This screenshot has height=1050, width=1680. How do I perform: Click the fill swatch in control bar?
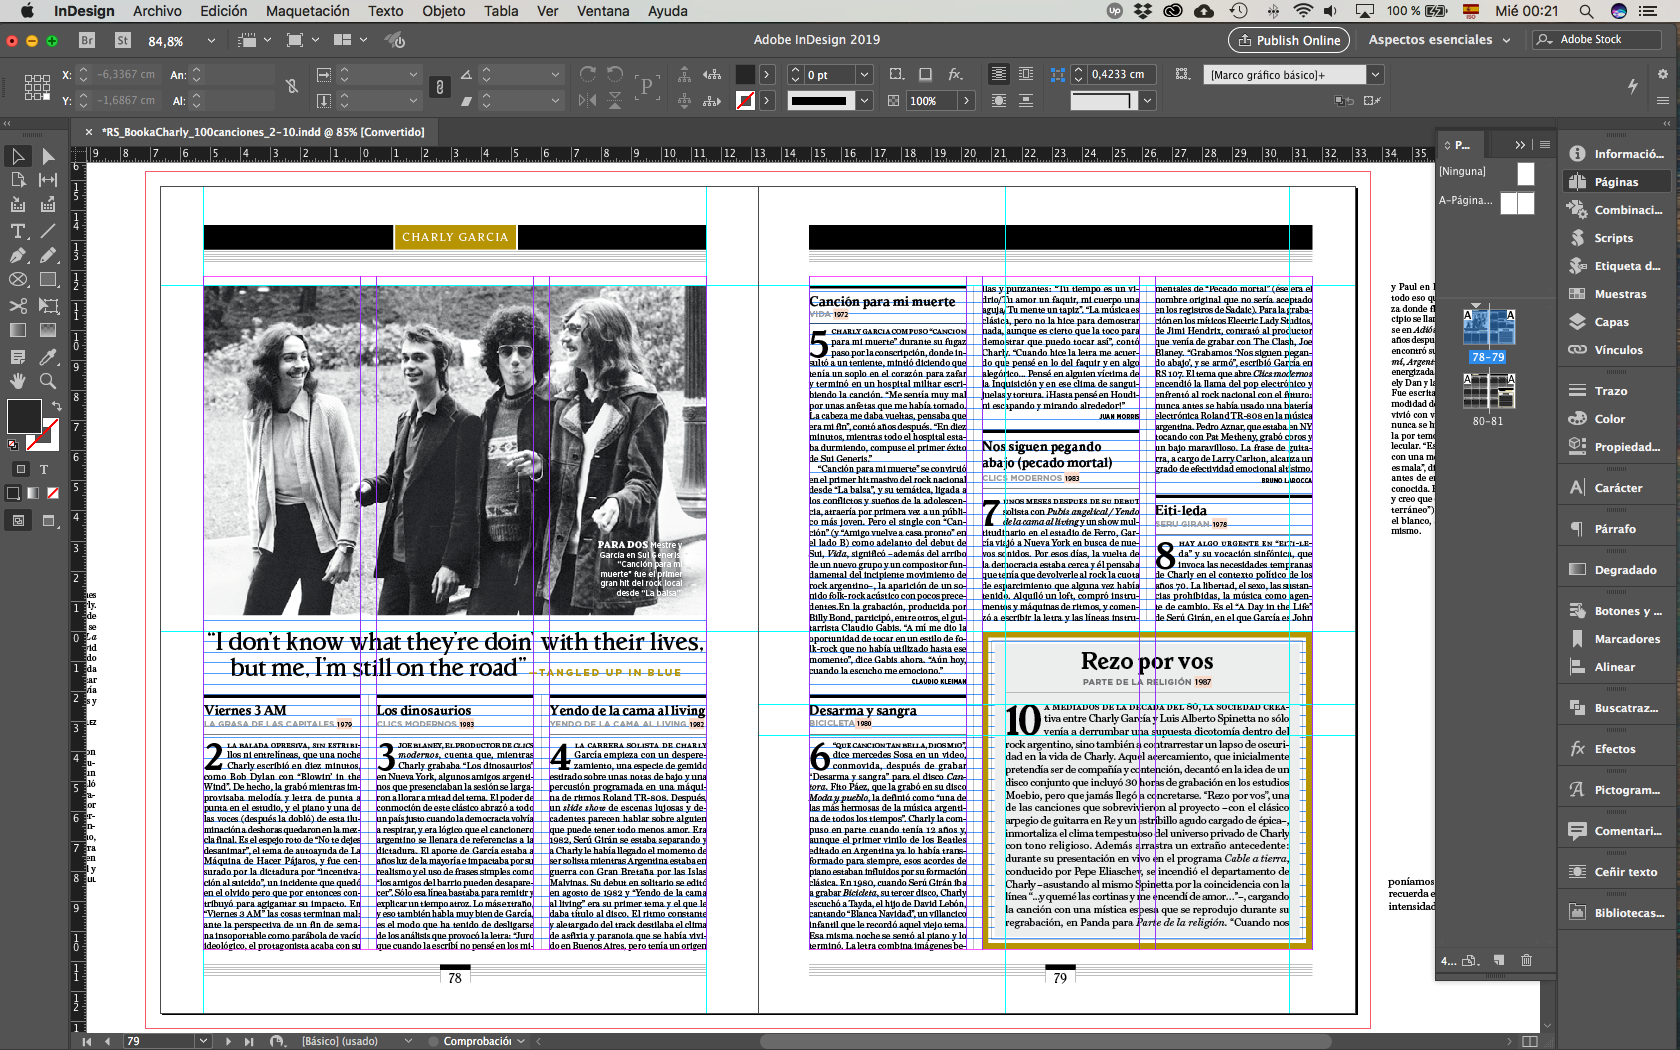click(745, 74)
